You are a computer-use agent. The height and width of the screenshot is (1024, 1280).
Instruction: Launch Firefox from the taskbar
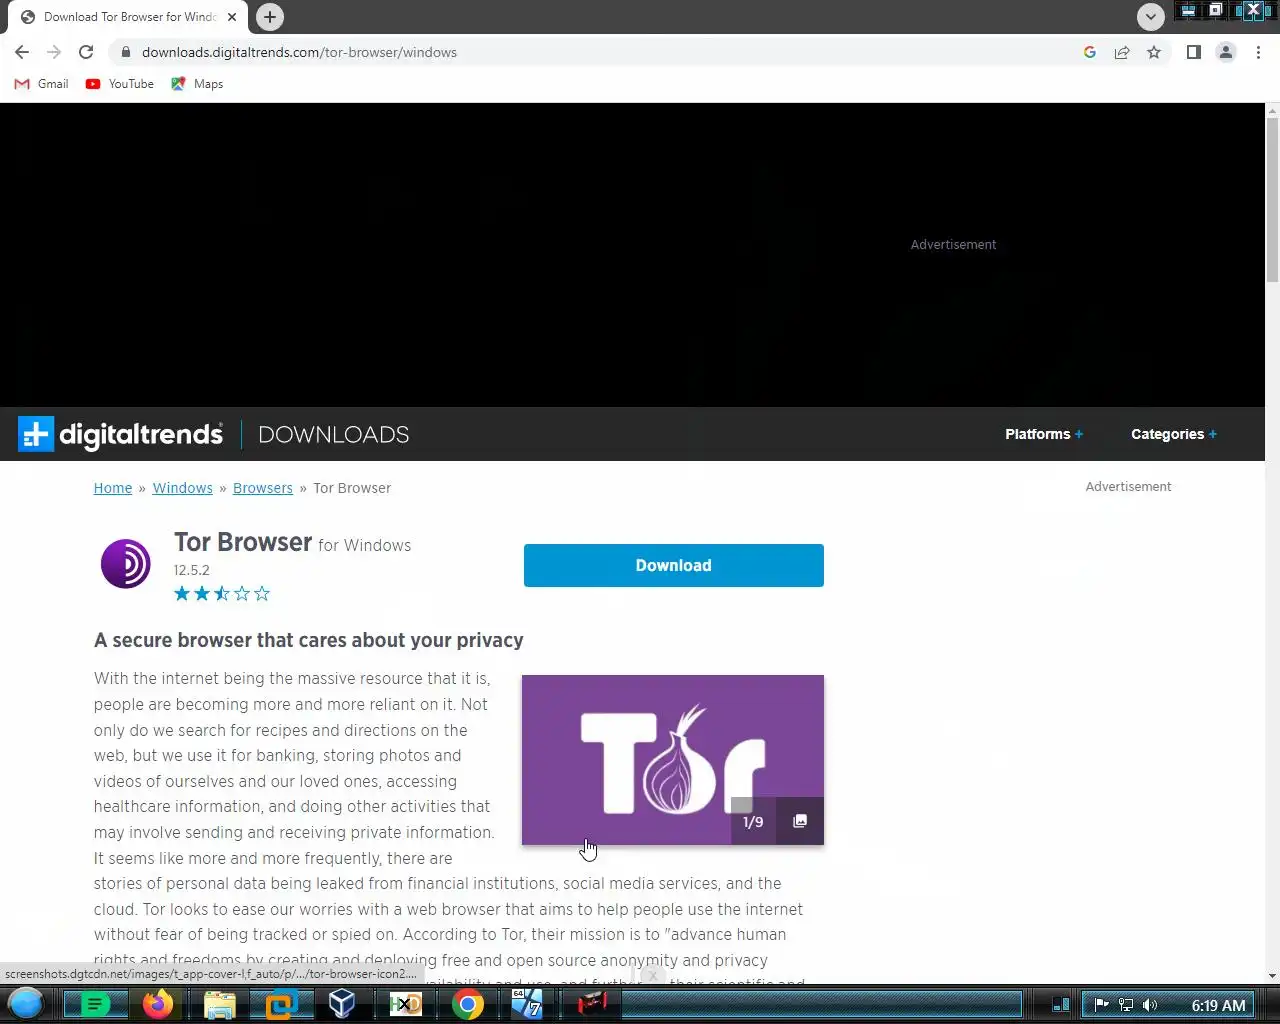[157, 1004]
